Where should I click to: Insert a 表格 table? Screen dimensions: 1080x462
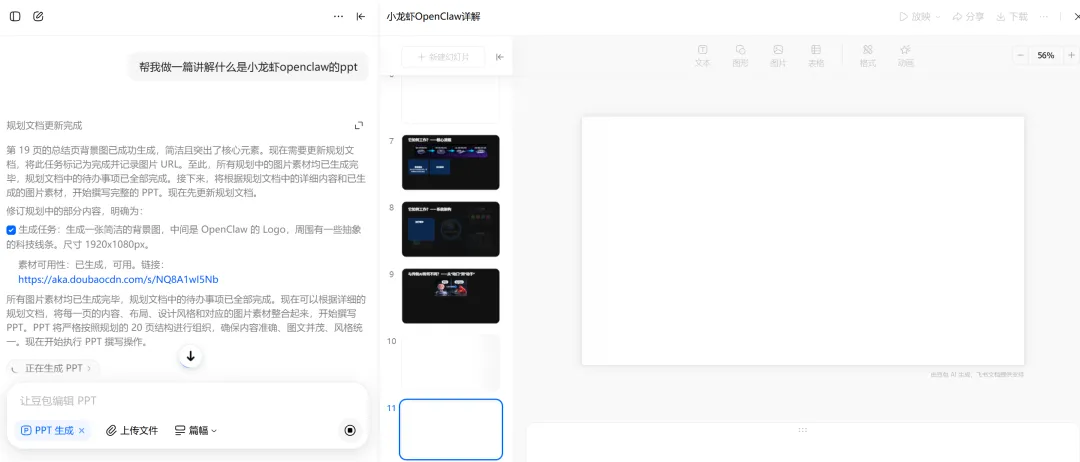point(816,56)
